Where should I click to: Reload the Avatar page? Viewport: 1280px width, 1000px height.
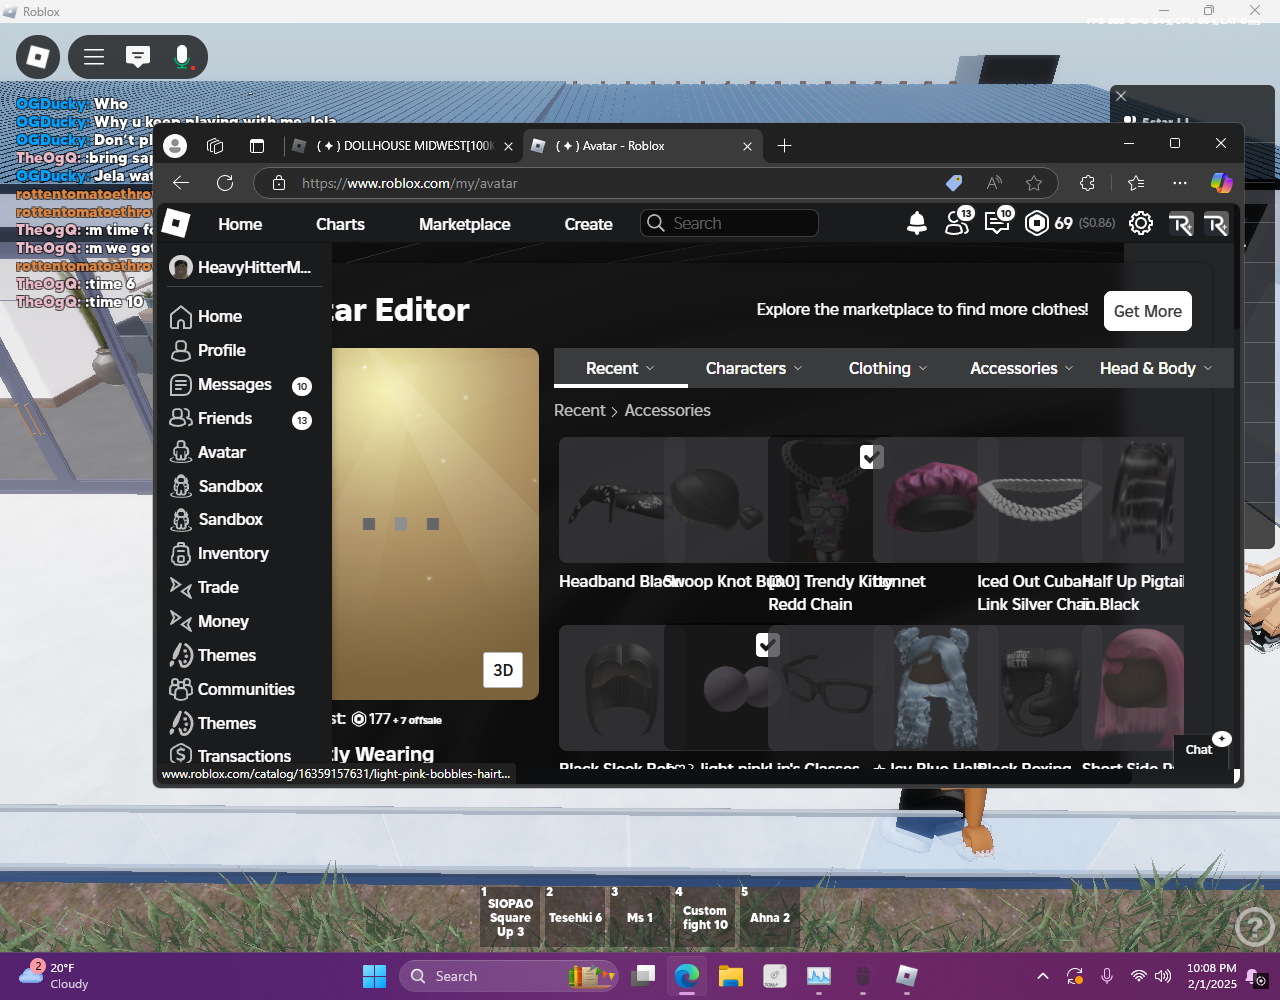point(225,183)
